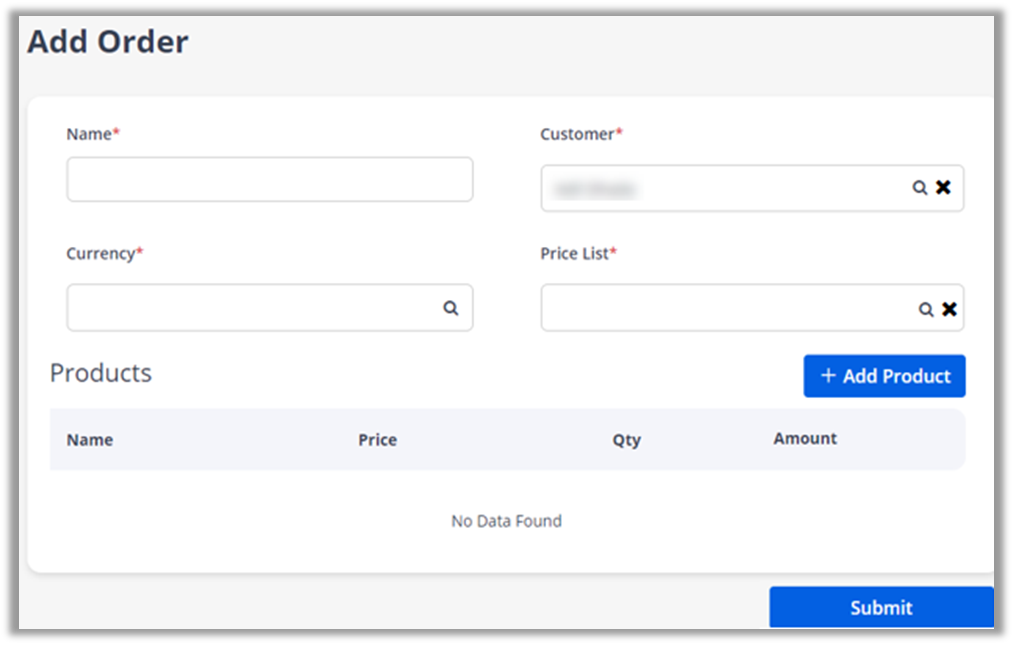
Task: Focus the order Name text box
Action: point(269,180)
